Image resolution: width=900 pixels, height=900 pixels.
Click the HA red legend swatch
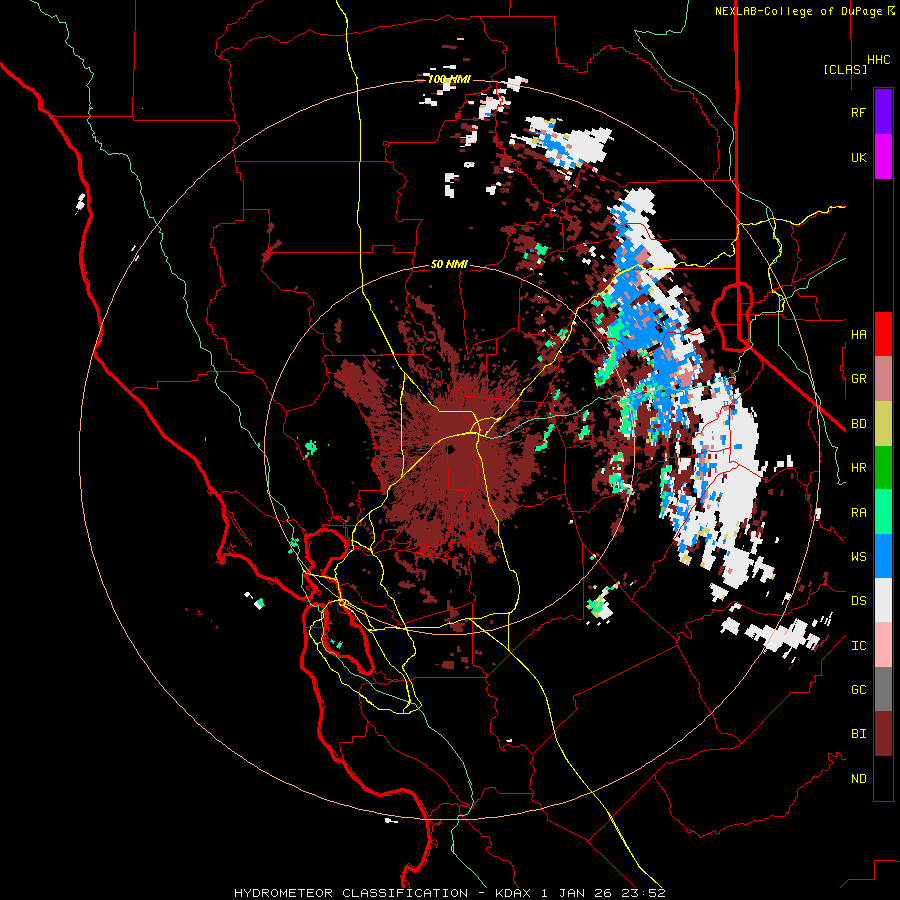pos(883,334)
